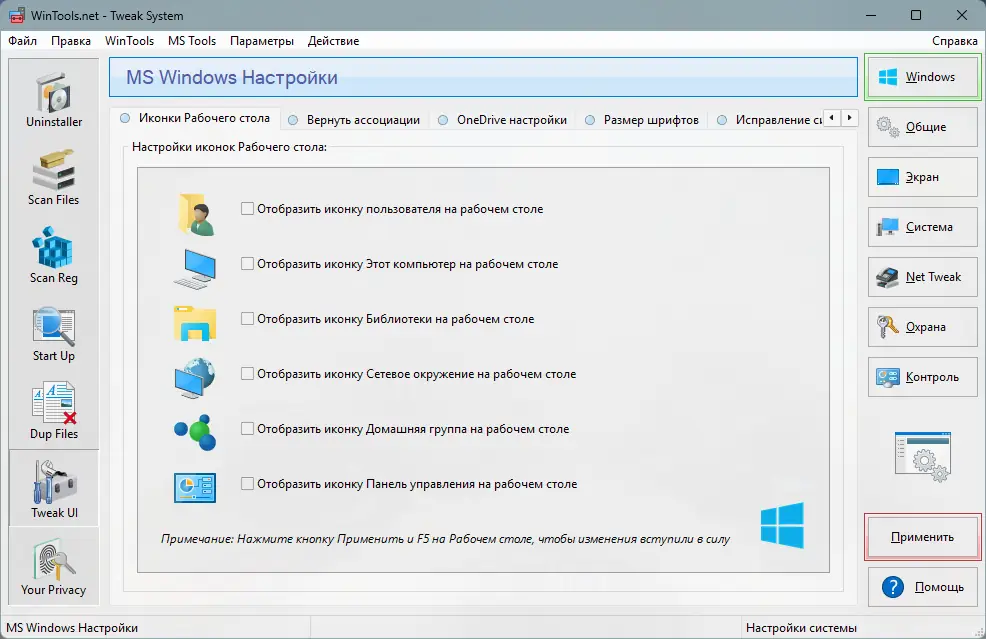Open the Dup Files tool
Image resolution: width=986 pixels, height=639 pixels.
pyautogui.click(x=54, y=412)
